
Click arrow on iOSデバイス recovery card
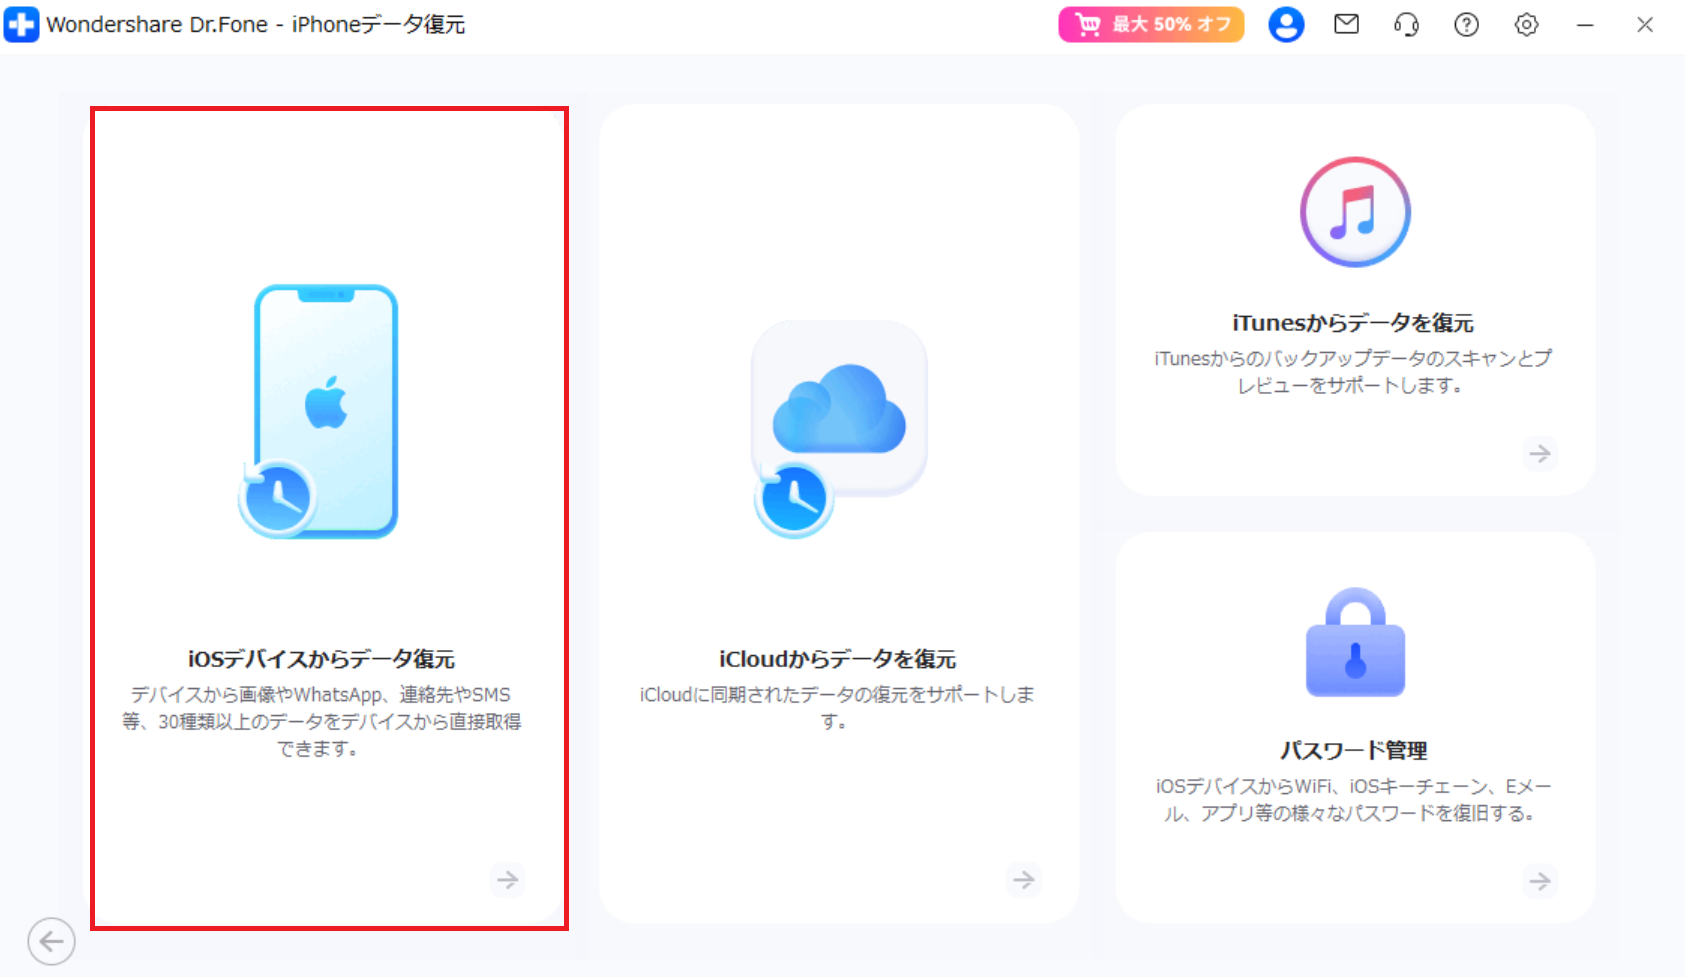point(508,880)
